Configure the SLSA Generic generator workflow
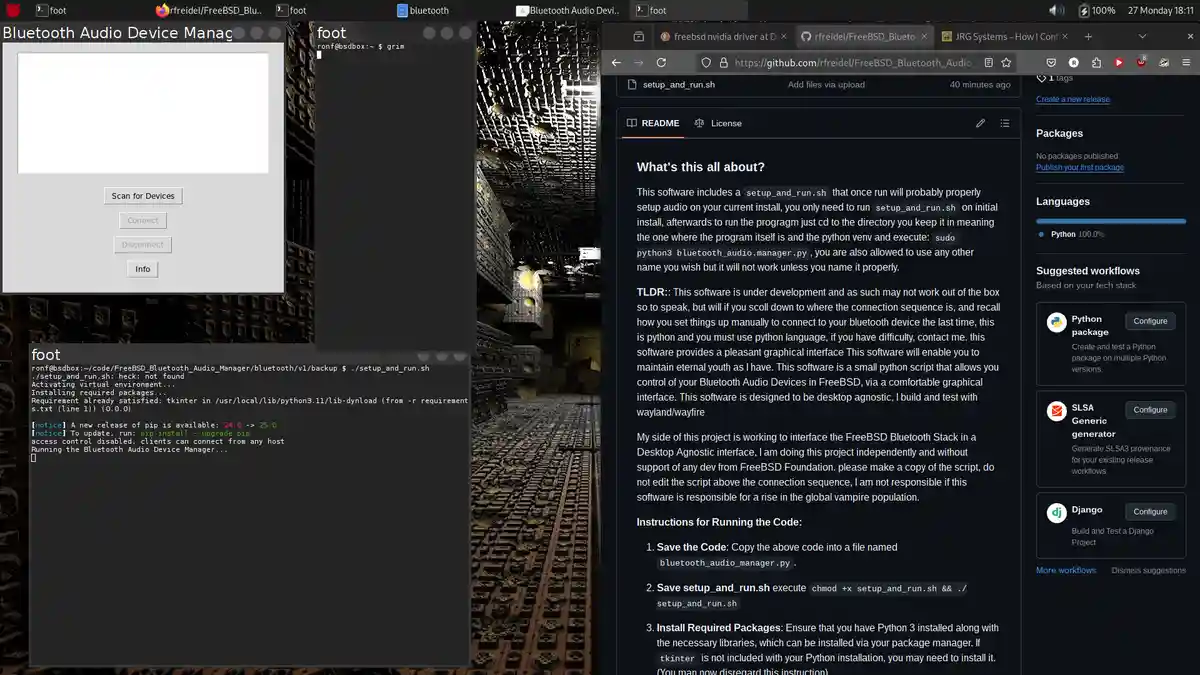 tap(1150, 409)
